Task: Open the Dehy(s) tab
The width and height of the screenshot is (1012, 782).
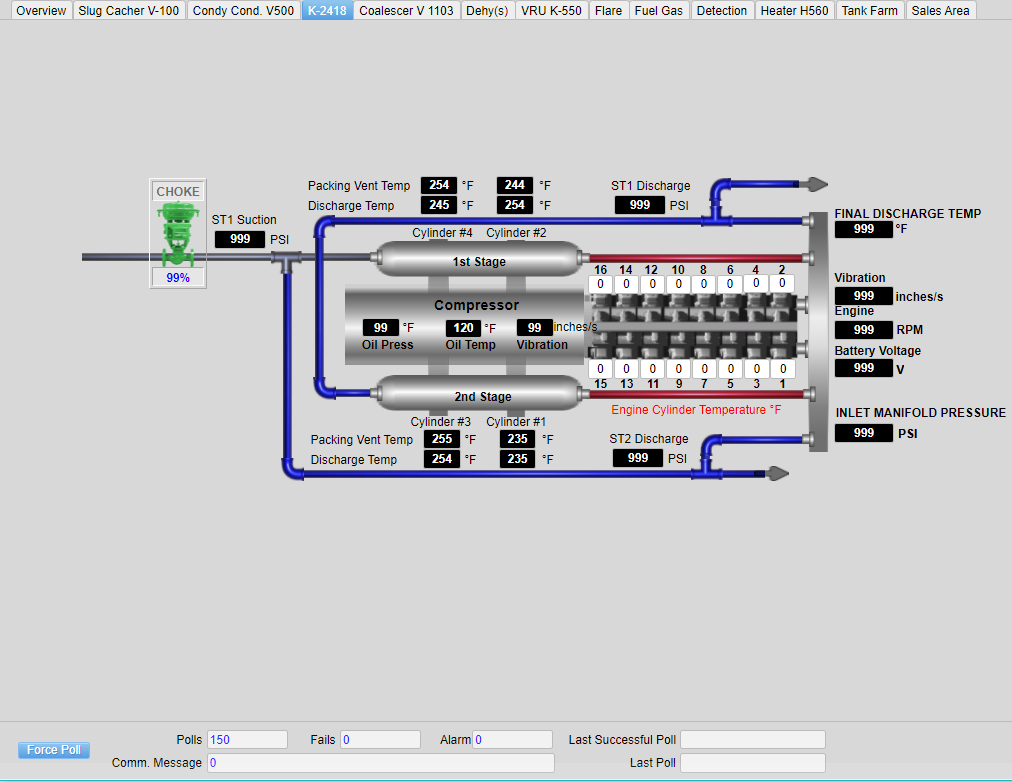Action: pos(487,10)
